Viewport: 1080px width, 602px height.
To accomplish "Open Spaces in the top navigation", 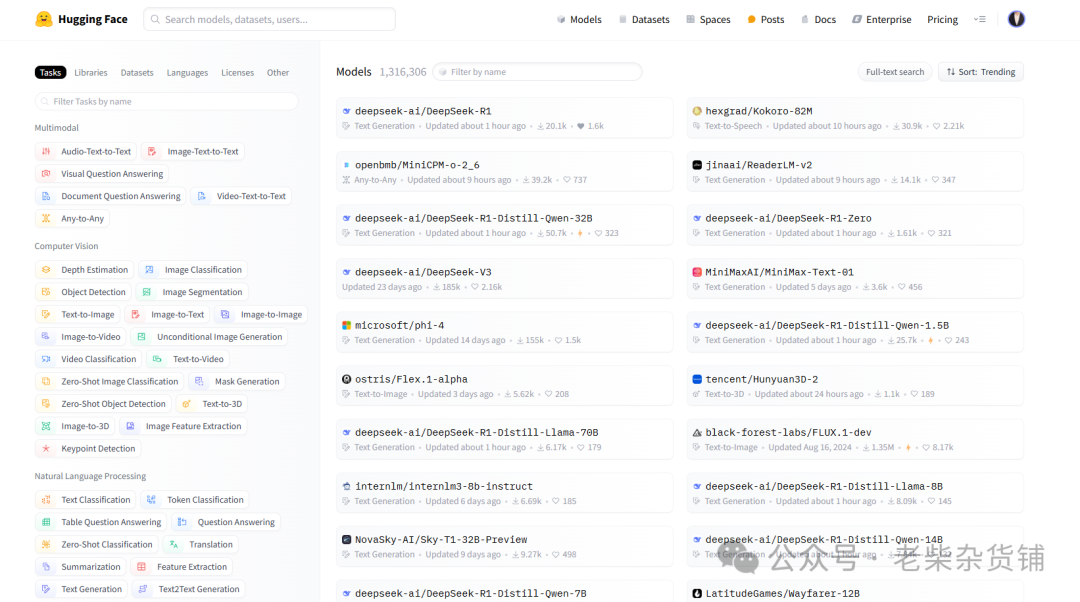I will [x=708, y=19].
